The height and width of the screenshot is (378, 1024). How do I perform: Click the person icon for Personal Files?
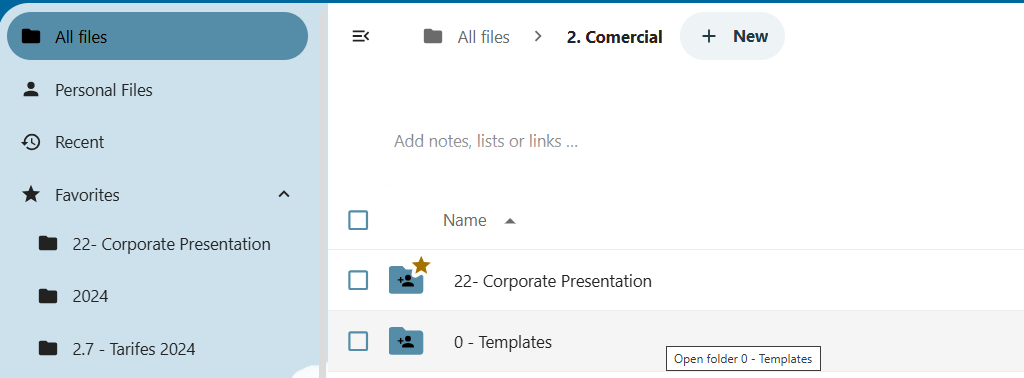click(31, 89)
